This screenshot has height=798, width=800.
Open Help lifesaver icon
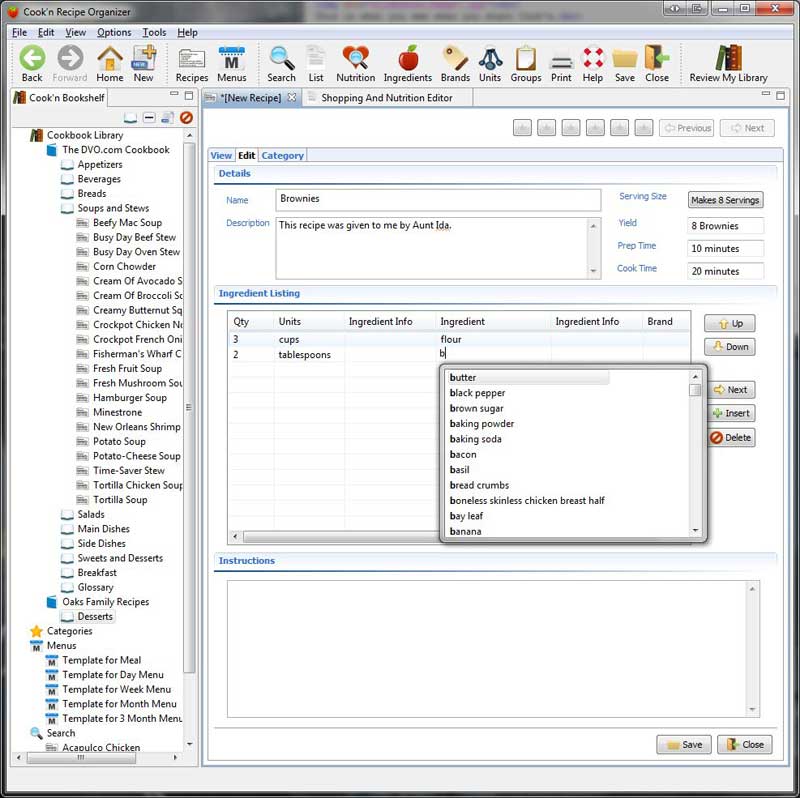tap(593, 64)
